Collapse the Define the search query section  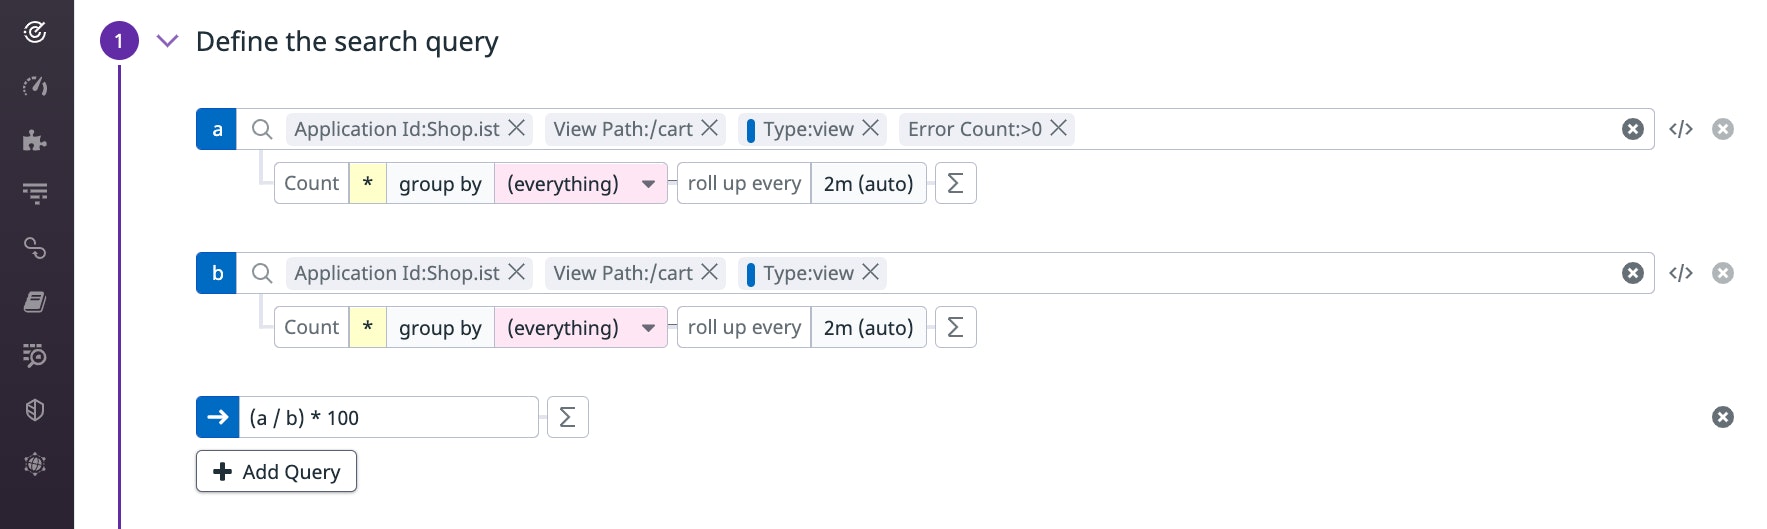pyautogui.click(x=167, y=41)
